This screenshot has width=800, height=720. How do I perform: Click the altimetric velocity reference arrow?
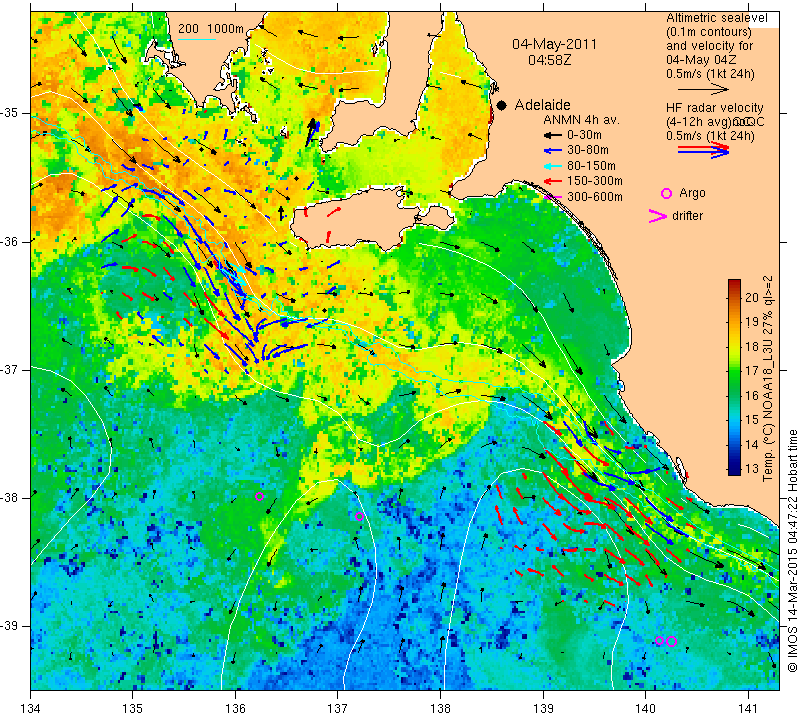click(x=704, y=89)
